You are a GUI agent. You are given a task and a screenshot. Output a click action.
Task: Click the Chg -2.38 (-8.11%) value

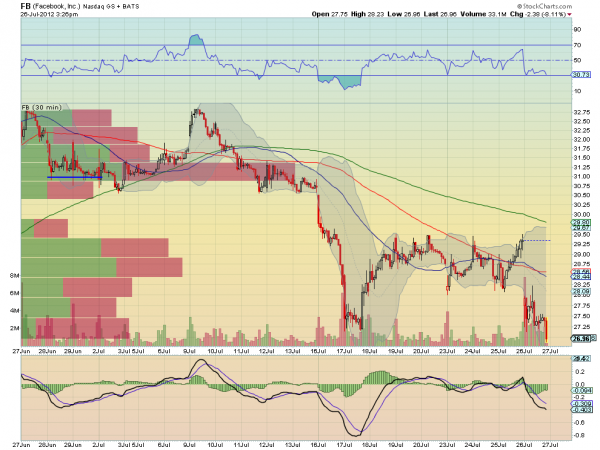tap(538, 14)
